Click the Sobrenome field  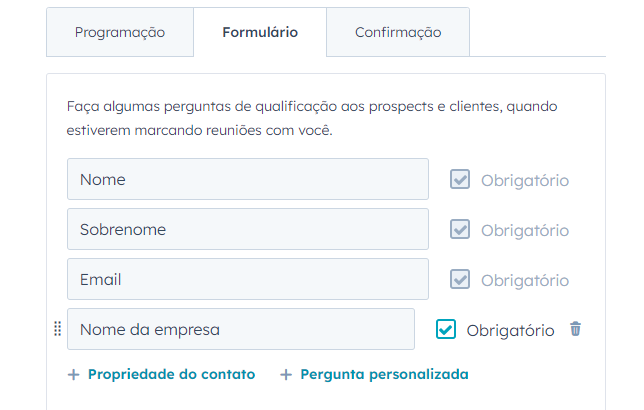(x=248, y=230)
